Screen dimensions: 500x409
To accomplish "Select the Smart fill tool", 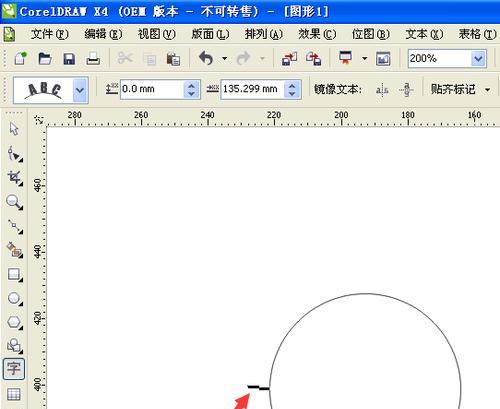I will click(15, 250).
